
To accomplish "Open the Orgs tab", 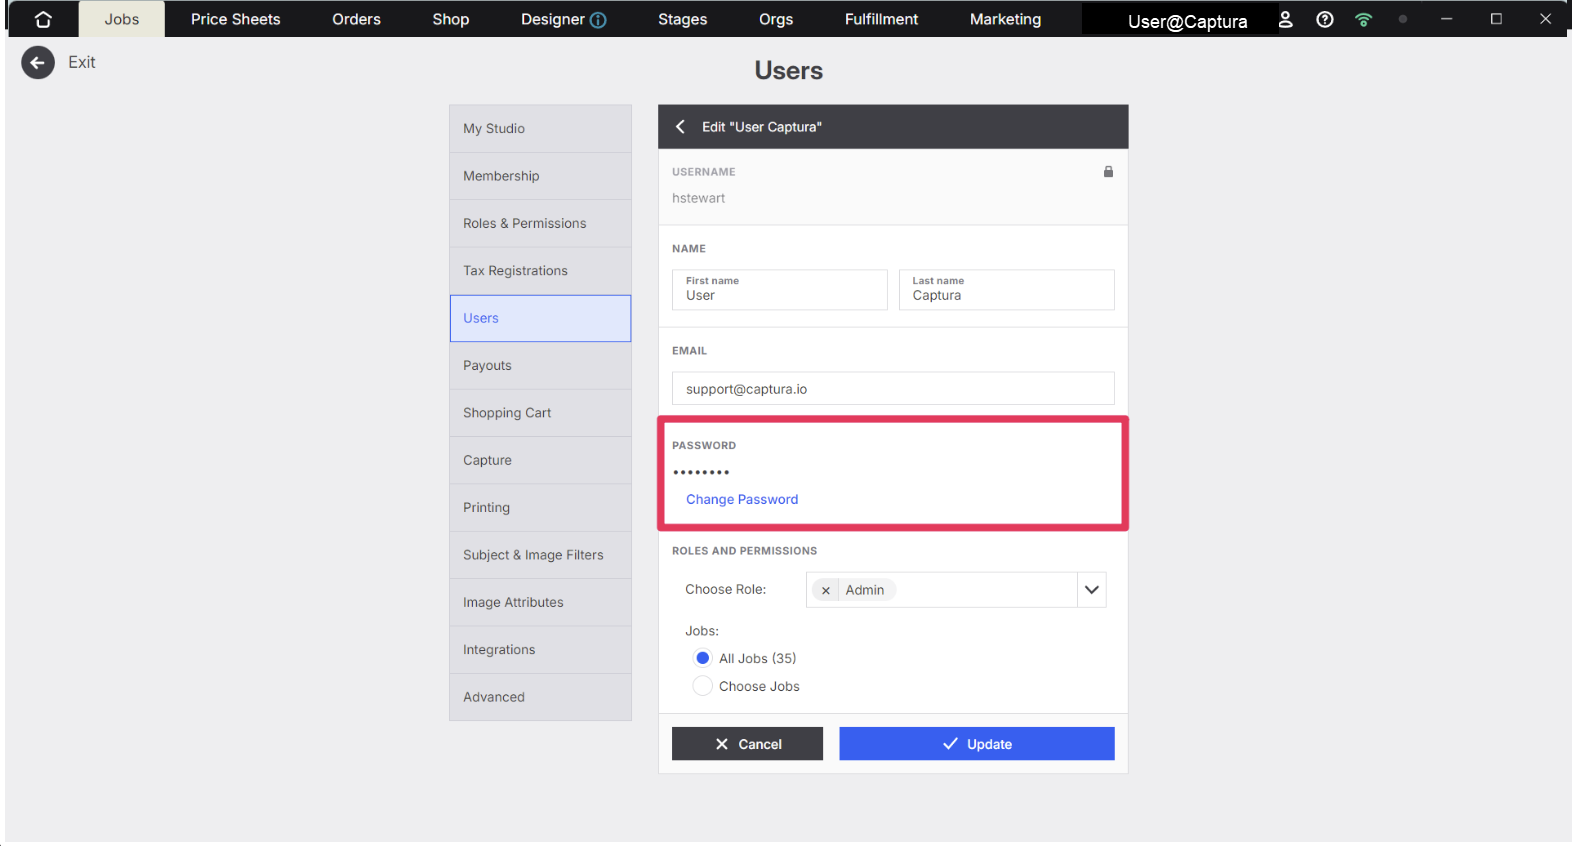I will [x=776, y=19].
